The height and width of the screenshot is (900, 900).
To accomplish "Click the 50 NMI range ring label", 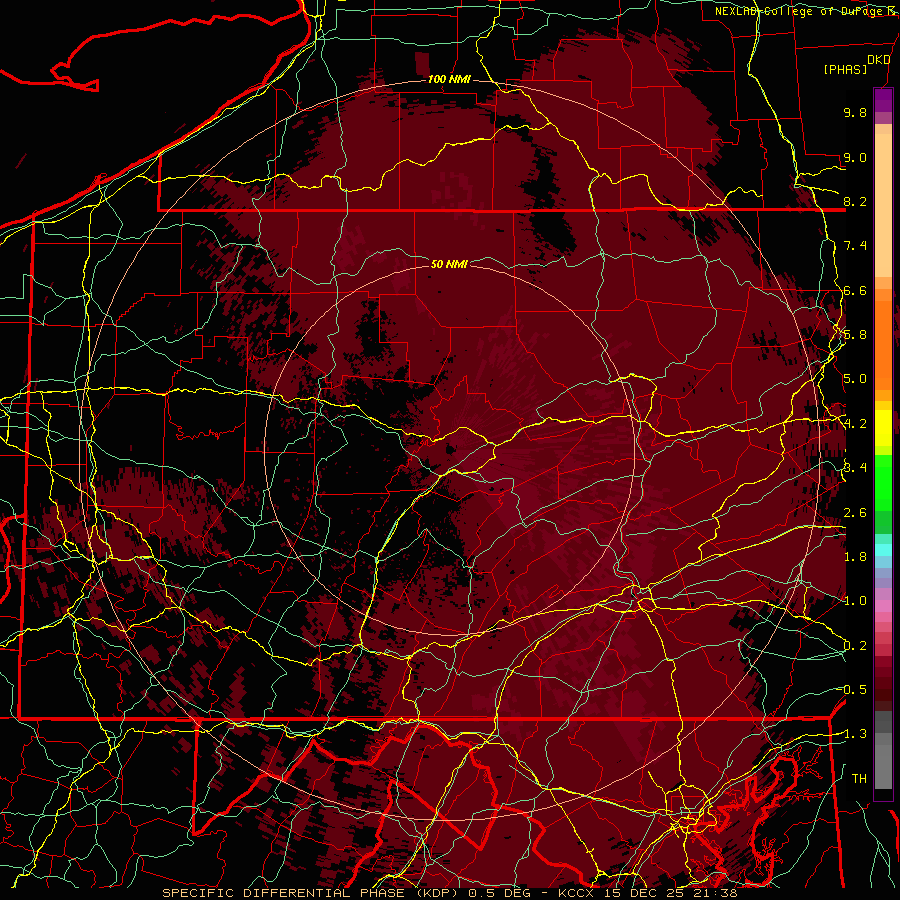I will click(449, 264).
